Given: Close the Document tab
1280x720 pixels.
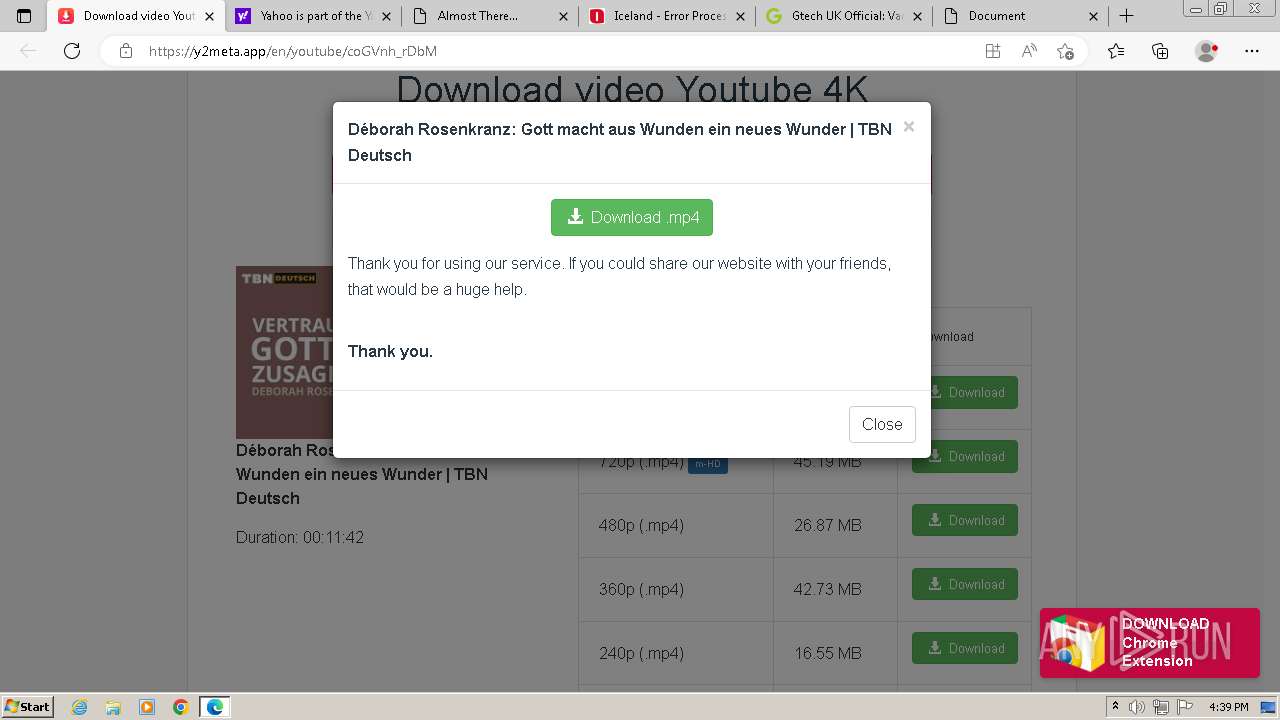Looking at the screenshot, I should coord(1093,16).
